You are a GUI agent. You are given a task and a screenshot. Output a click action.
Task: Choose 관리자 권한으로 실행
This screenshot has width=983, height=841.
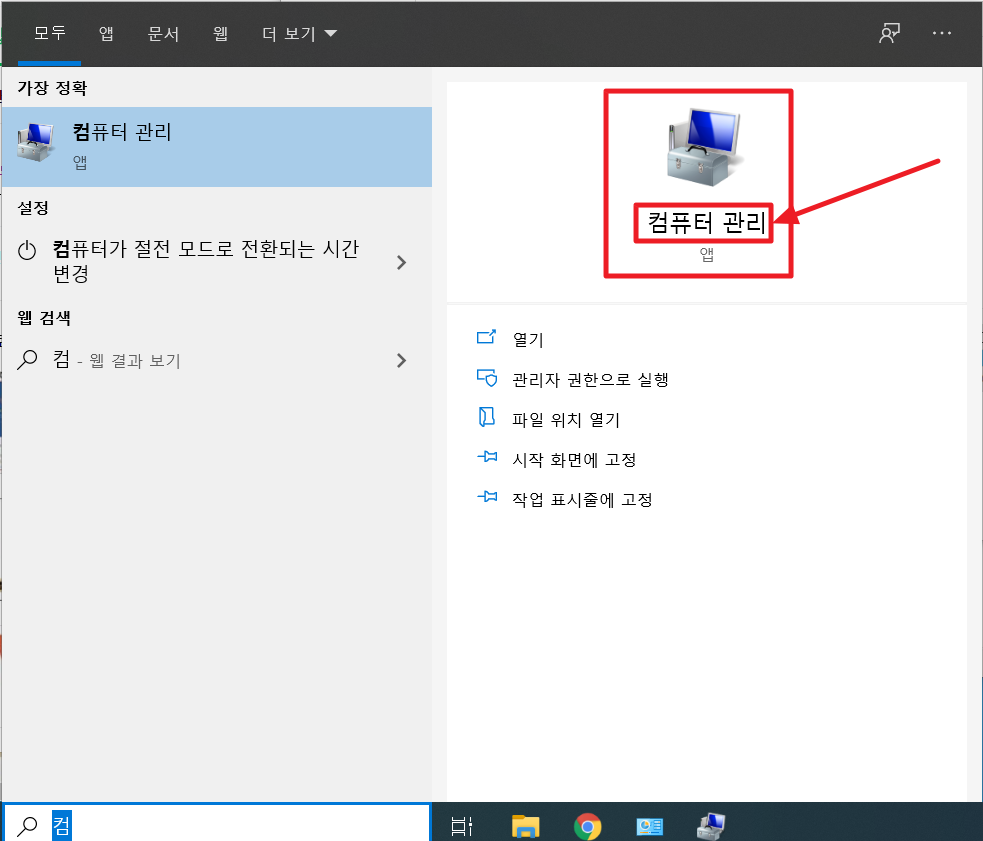[591, 379]
